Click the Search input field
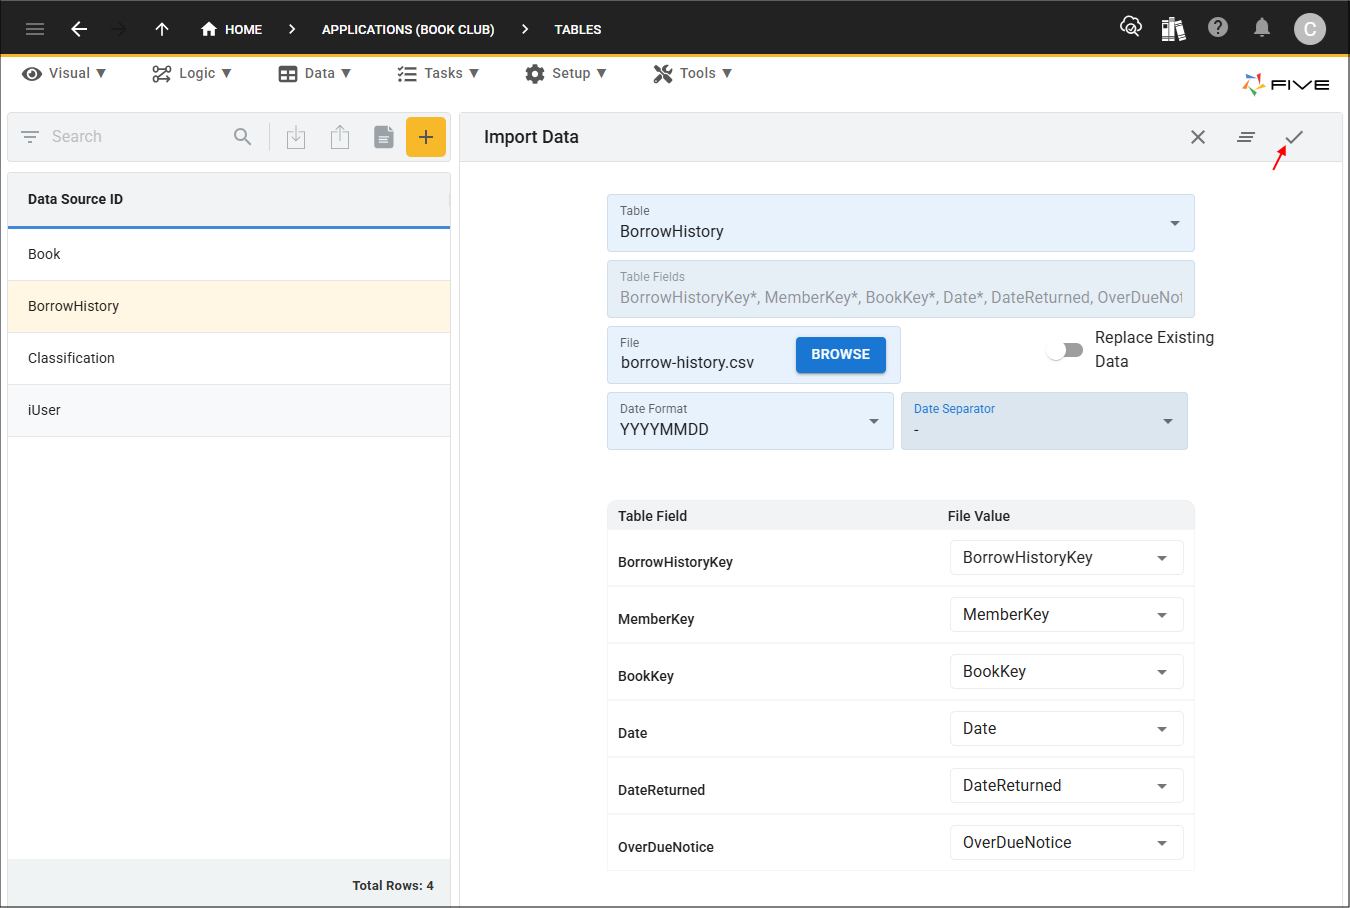1350x908 pixels. pyautogui.click(x=135, y=137)
